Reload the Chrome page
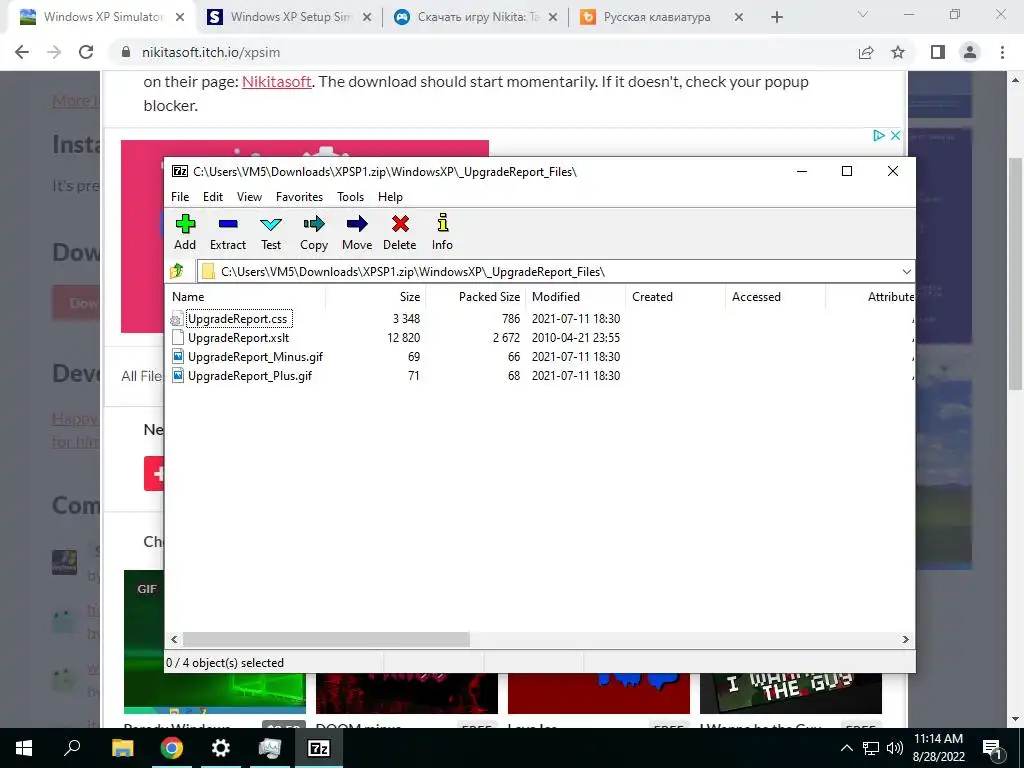The width and height of the screenshot is (1024, 768). 86,52
